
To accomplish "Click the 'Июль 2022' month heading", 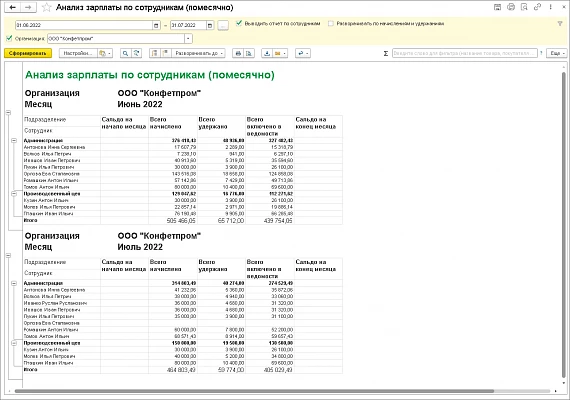I will tap(140, 247).
